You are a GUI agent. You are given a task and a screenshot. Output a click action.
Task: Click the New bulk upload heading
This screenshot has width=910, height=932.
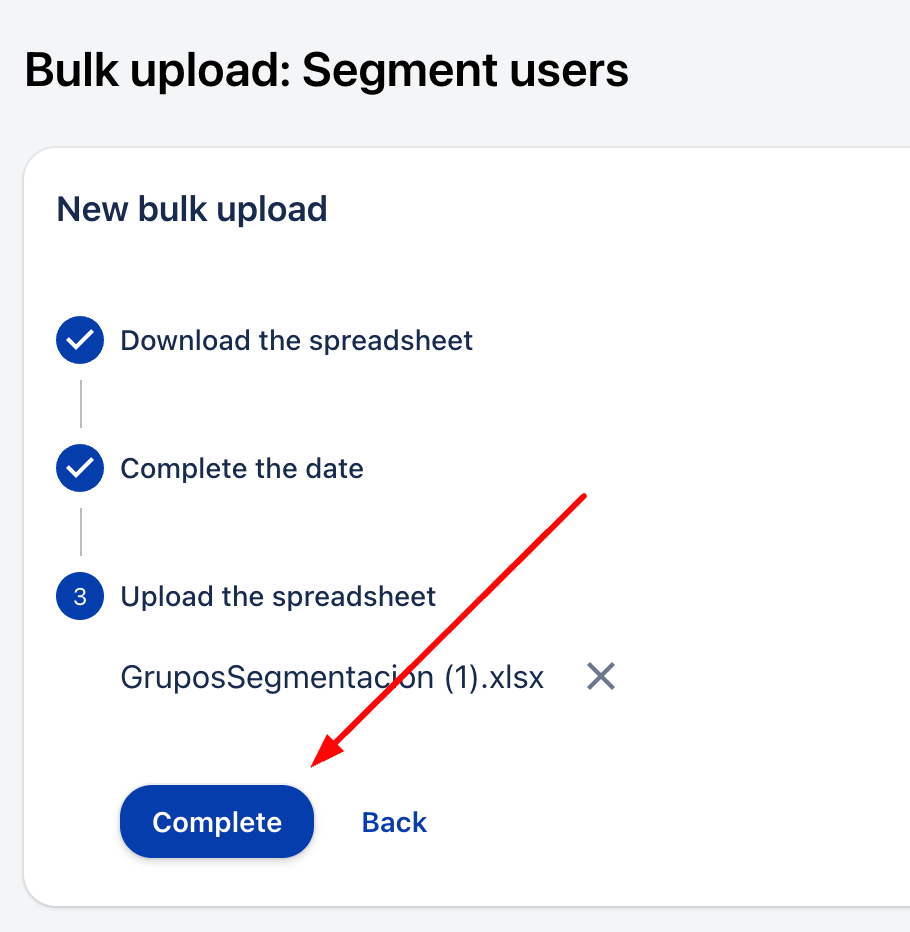192,209
